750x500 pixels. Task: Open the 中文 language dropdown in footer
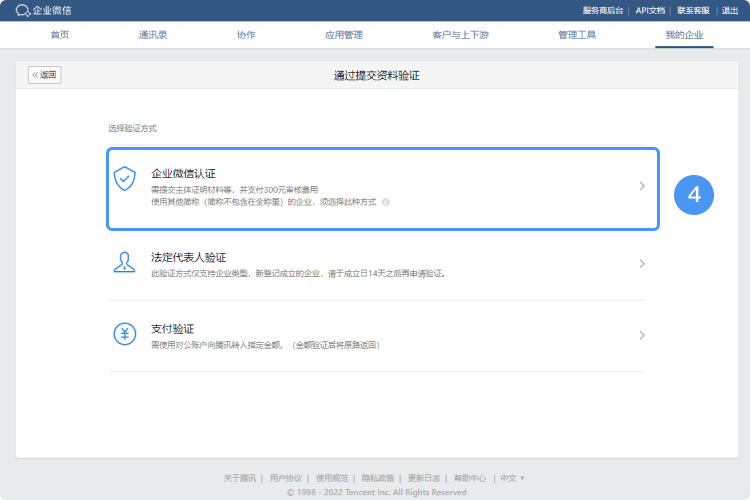512,478
